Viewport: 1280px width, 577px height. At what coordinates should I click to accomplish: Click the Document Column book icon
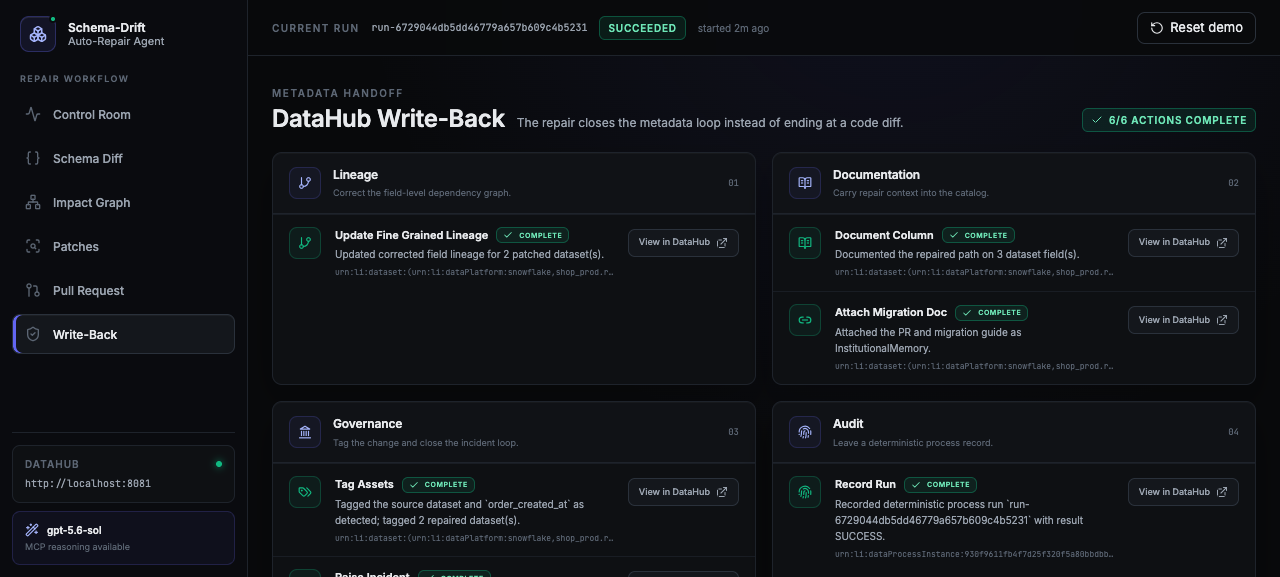[x=805, y=243]
